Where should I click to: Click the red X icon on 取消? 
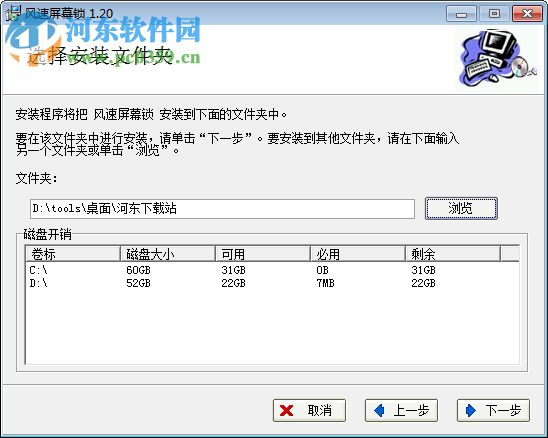tap(287, 411)
